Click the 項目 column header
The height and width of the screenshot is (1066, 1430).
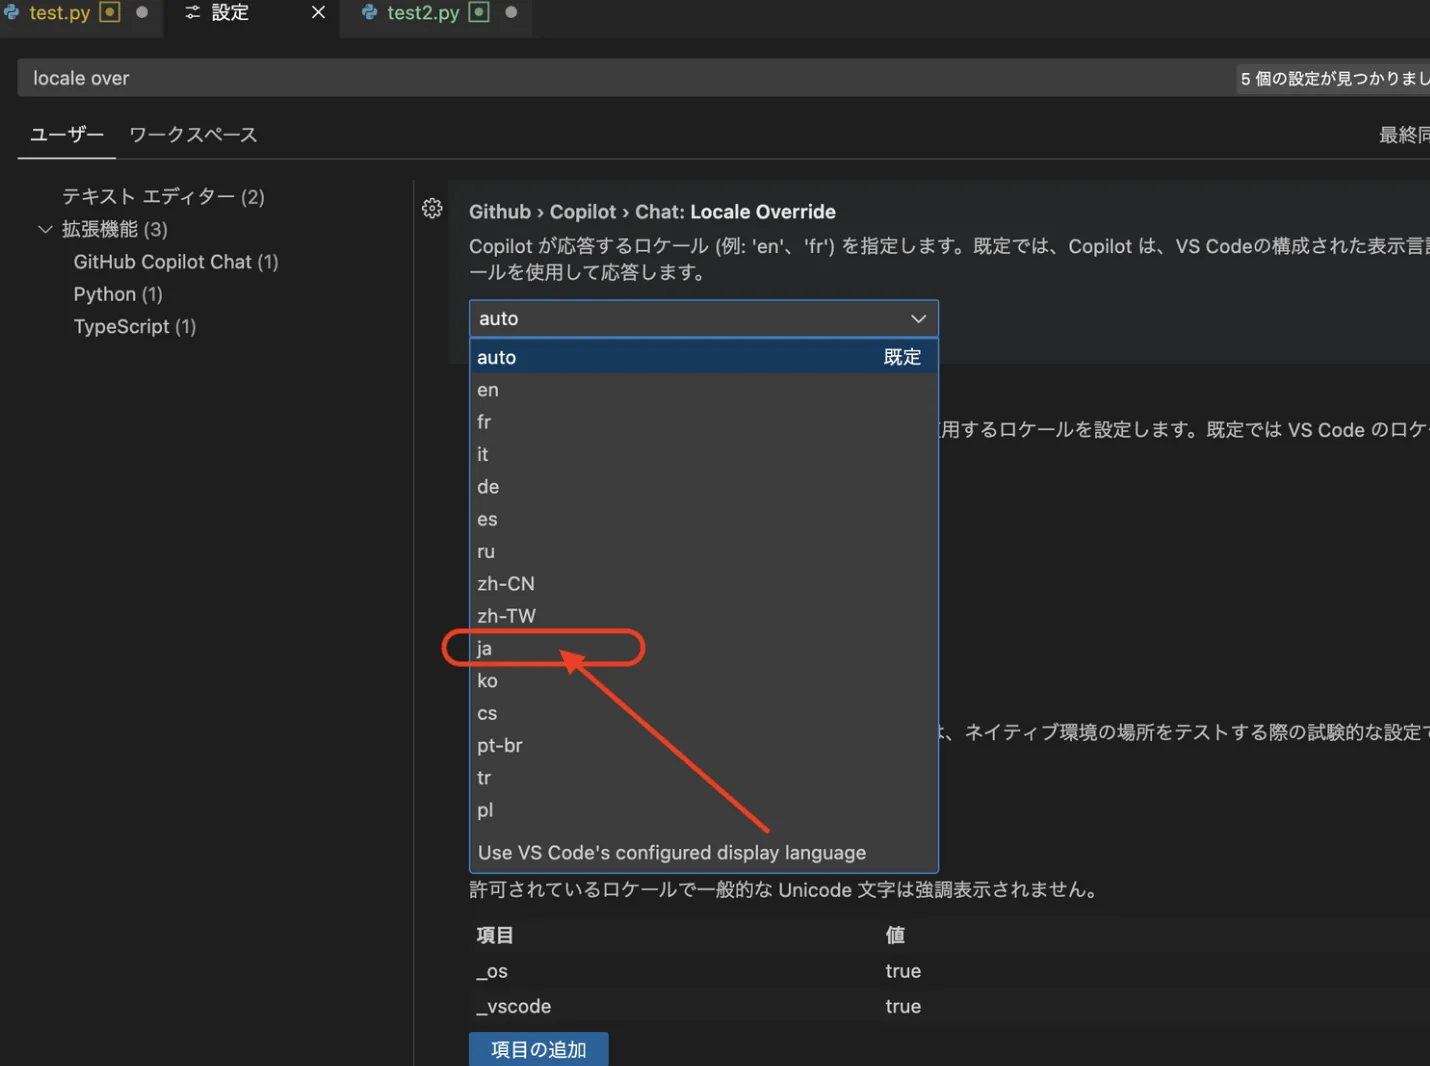coord(495,935)
